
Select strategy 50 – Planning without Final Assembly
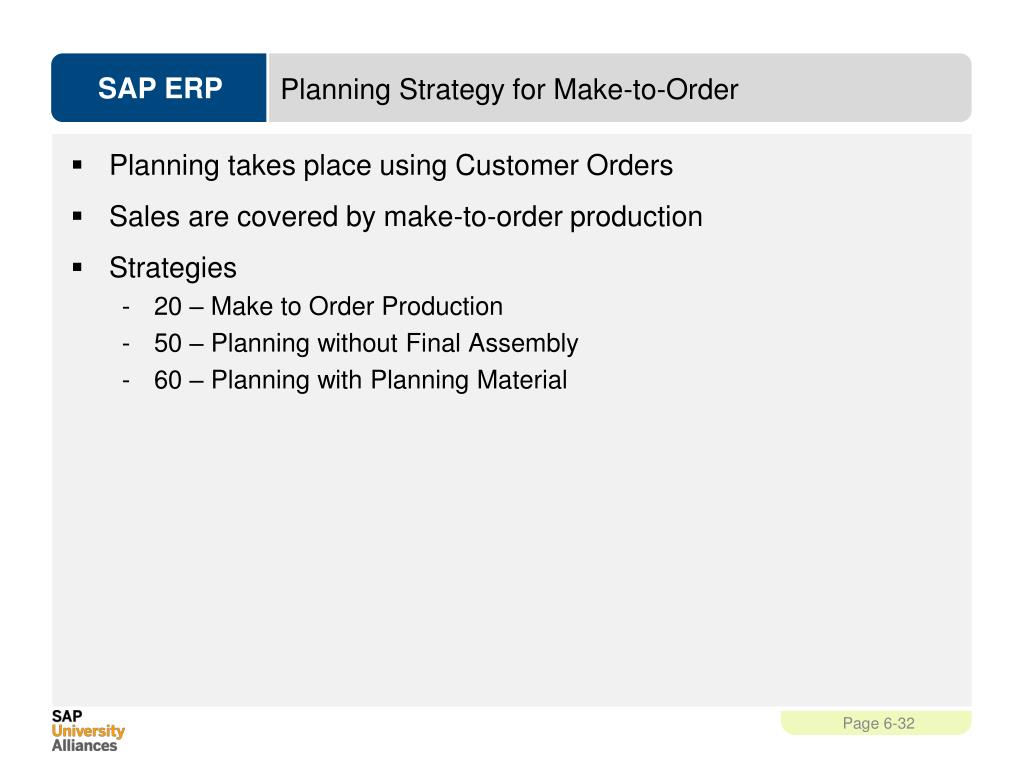tap(366, 344)
